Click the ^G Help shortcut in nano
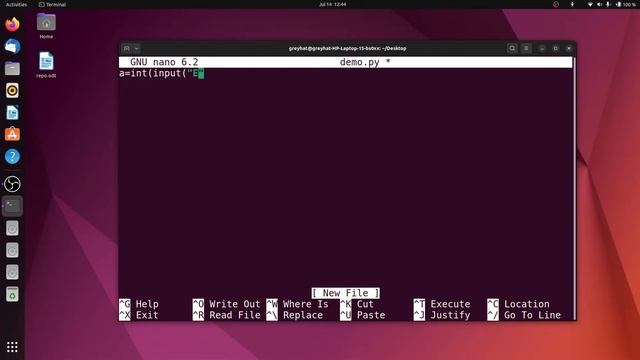This screenshot has width=640, height=360. (139, 304)
